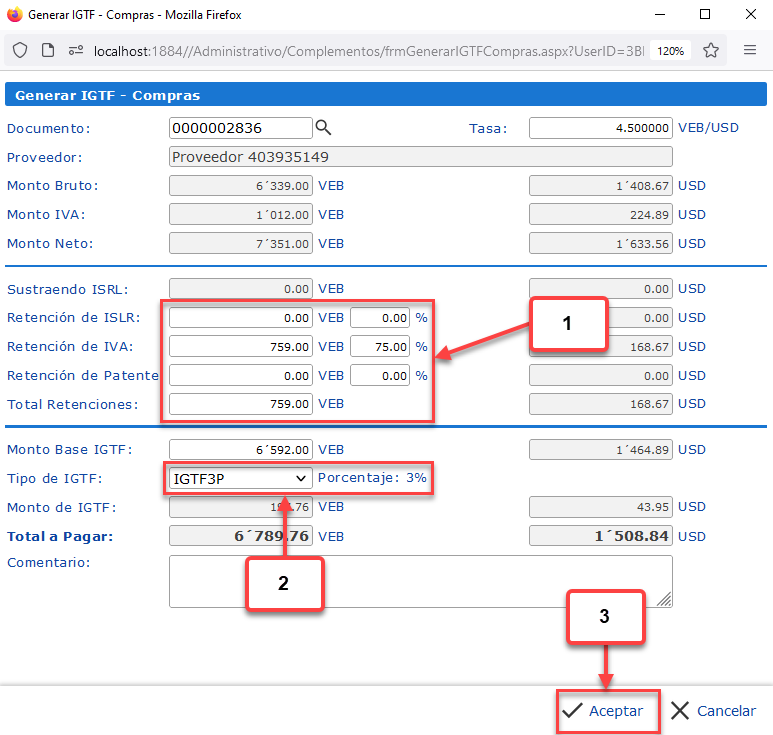Click the 120% zoom level badge
Viewport: 773px width, 735px height.
click(671, 51)
